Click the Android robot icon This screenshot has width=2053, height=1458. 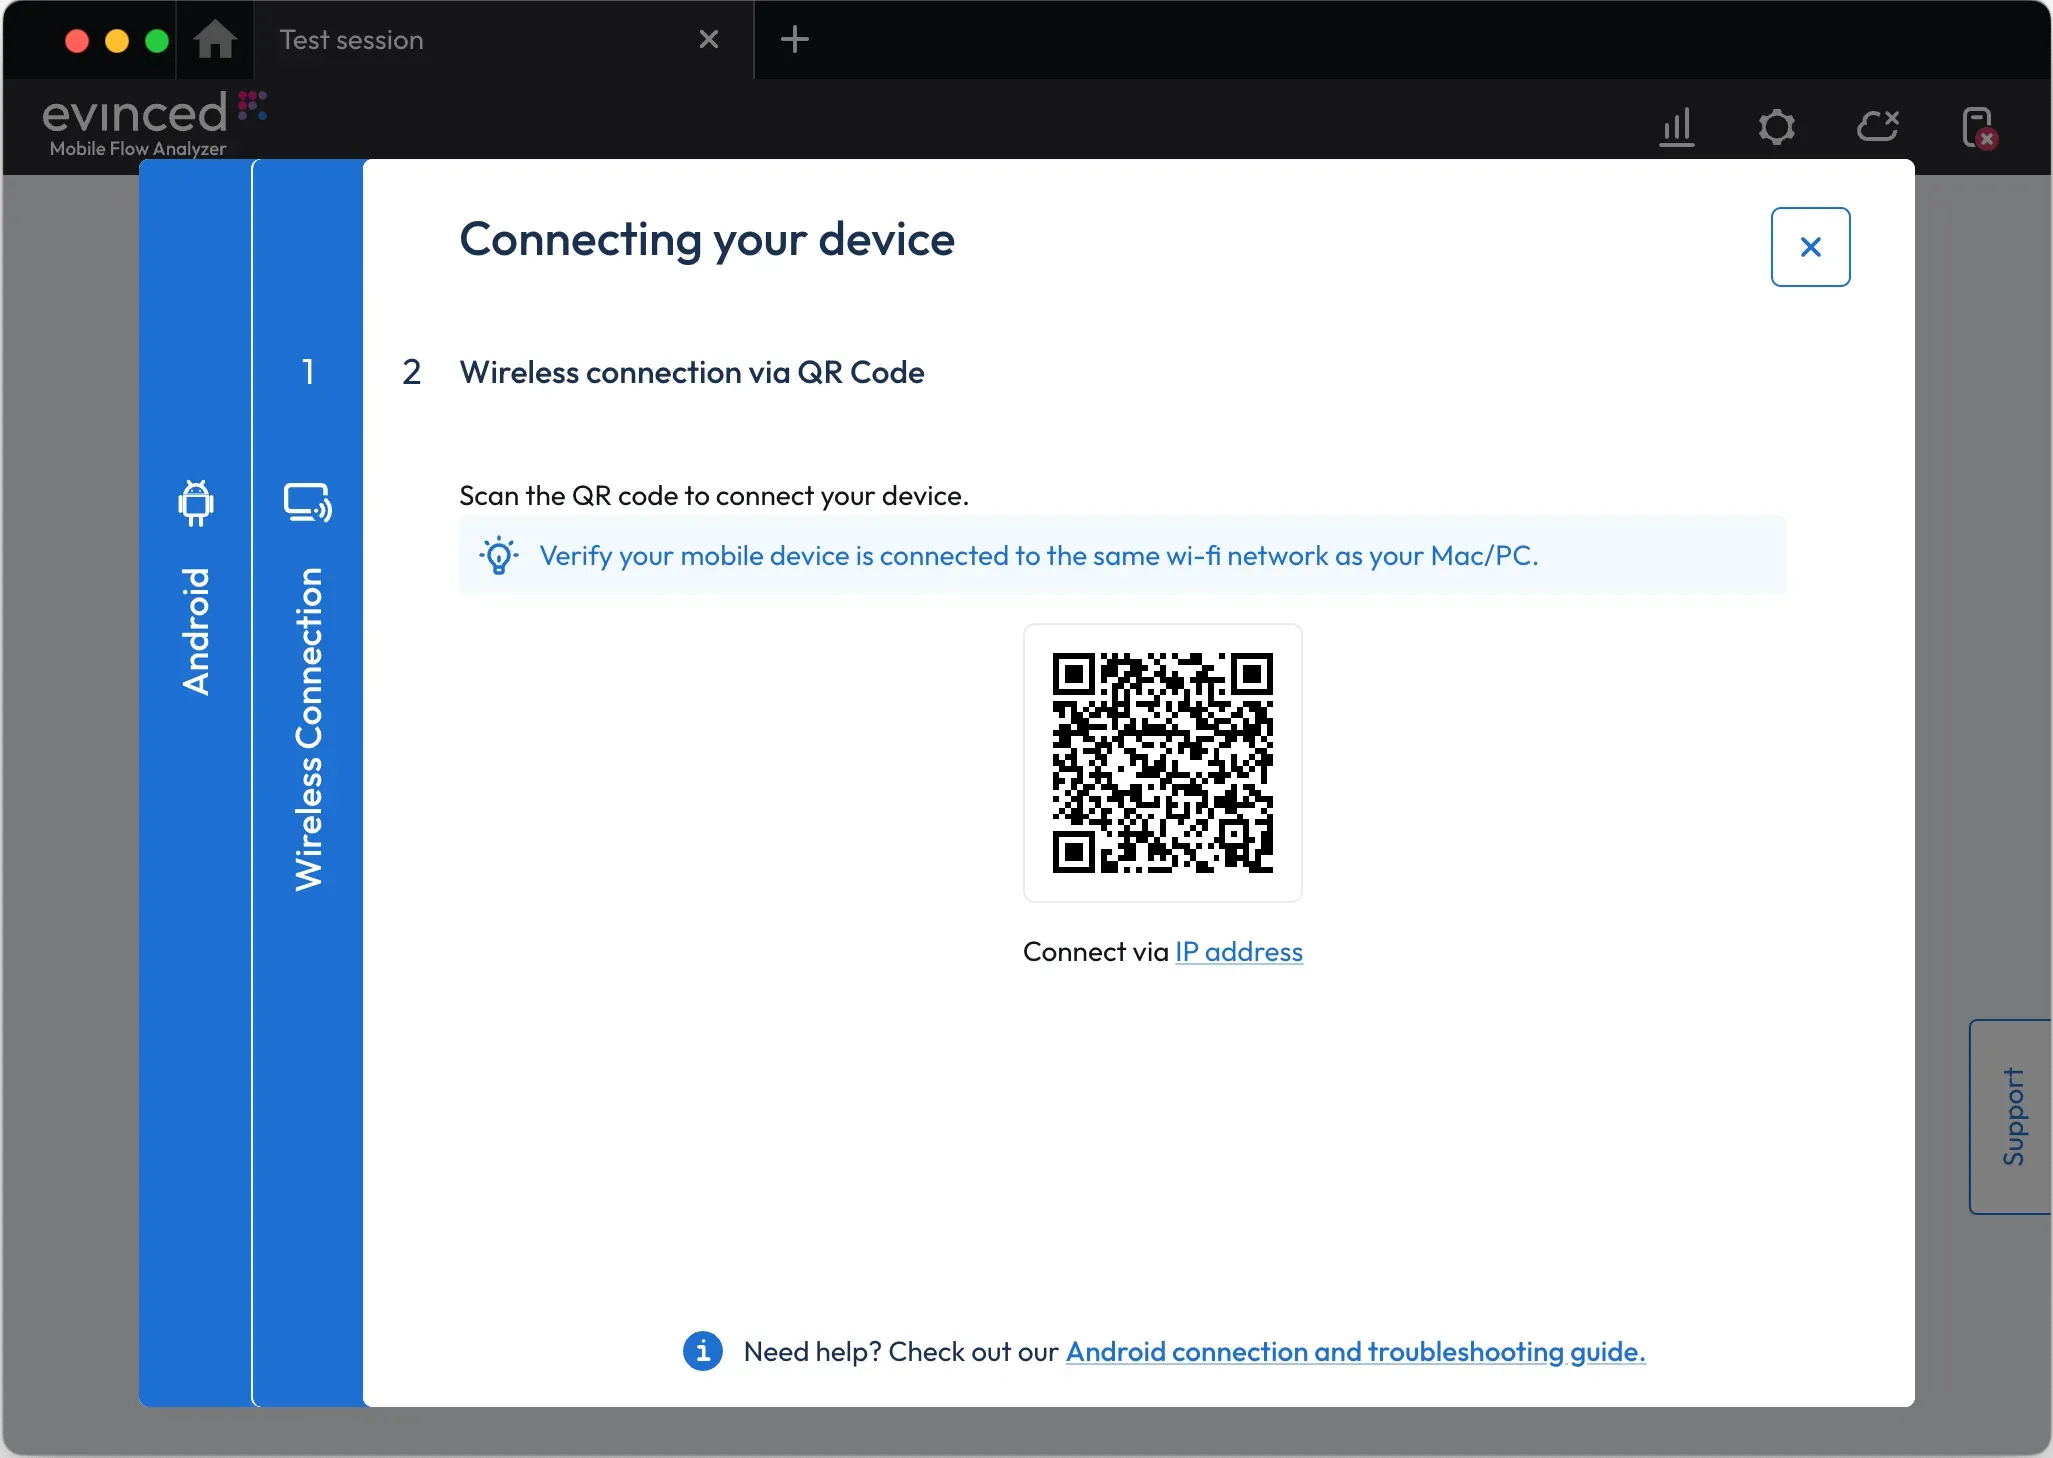pos(196,503)
